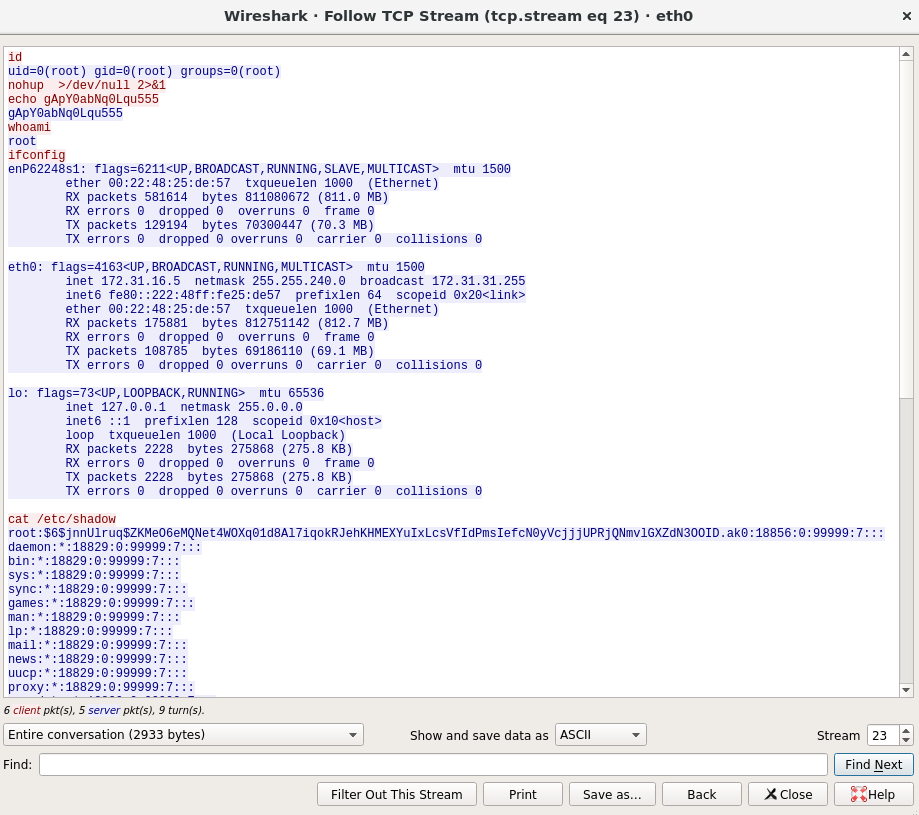
Task: Click the 'whoami' command line
Action: coord(29,127)
